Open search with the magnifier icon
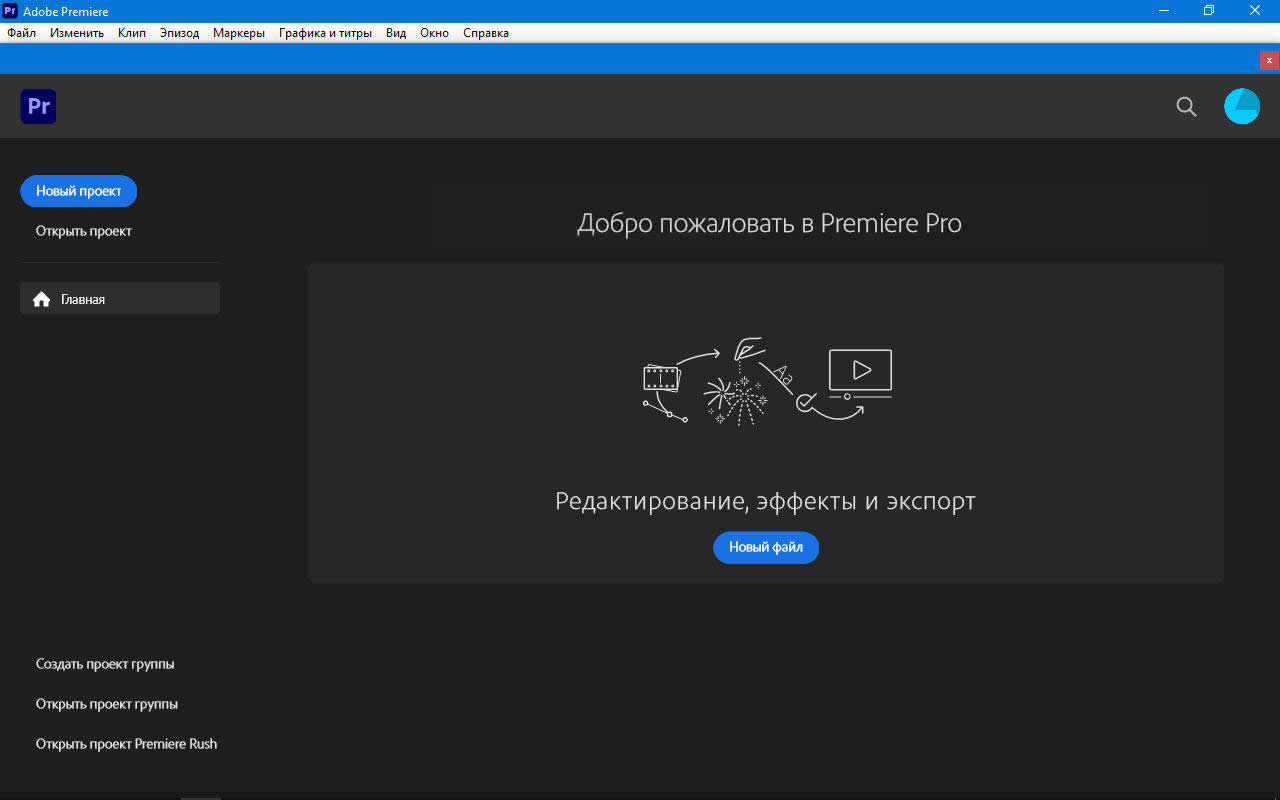1280x800 pixels. click(1186, 107)
